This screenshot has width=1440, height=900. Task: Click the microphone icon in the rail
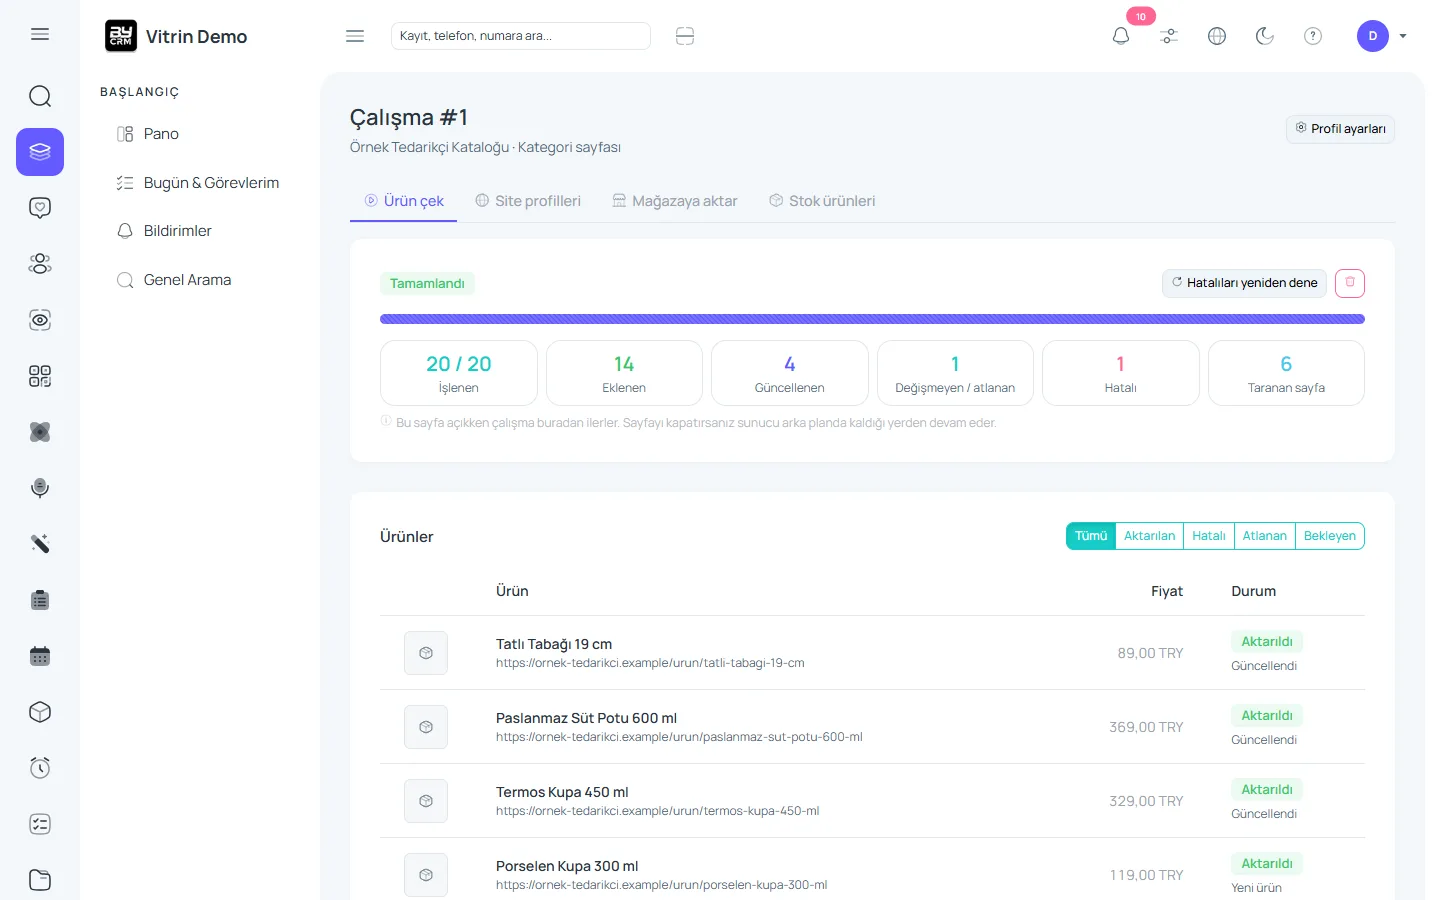coord(40,488)
